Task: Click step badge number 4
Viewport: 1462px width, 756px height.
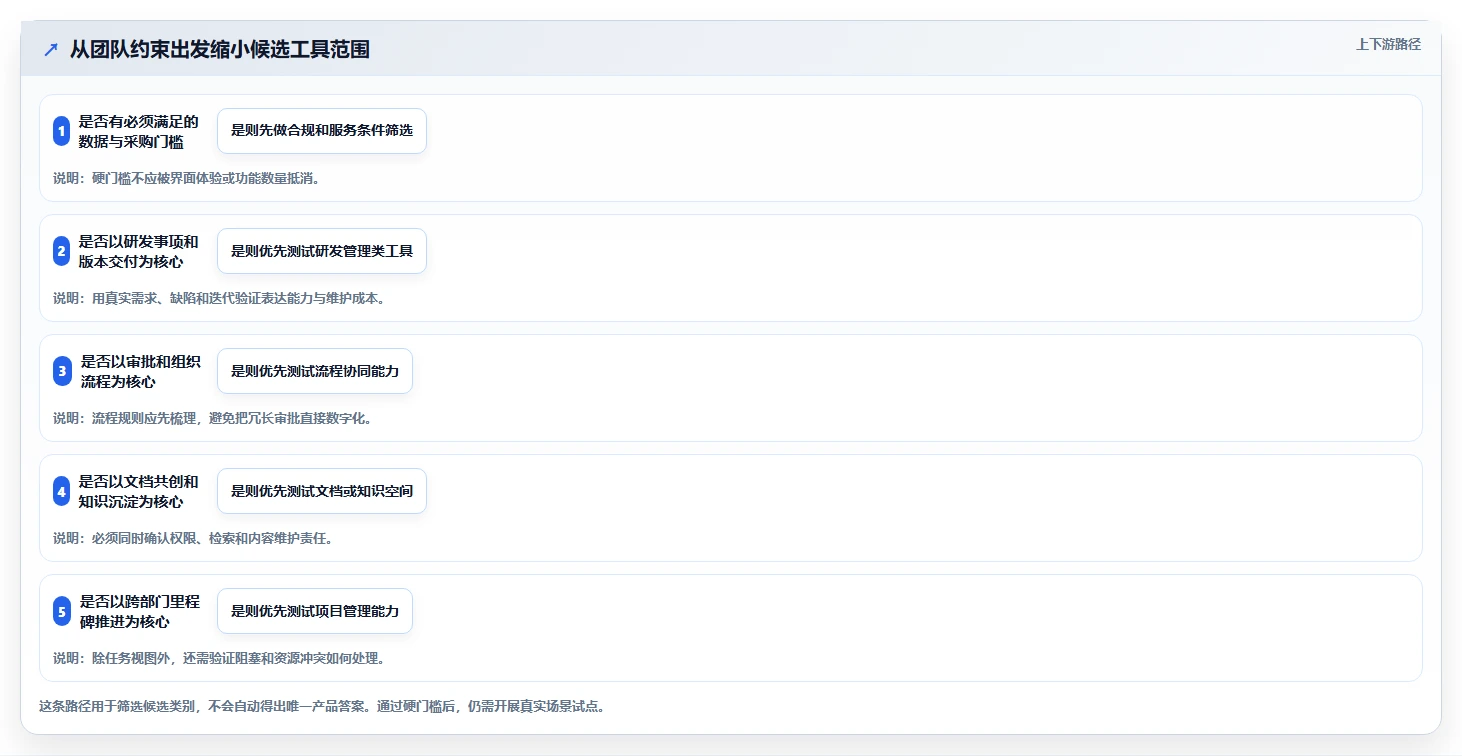Action: pos(61,491)
